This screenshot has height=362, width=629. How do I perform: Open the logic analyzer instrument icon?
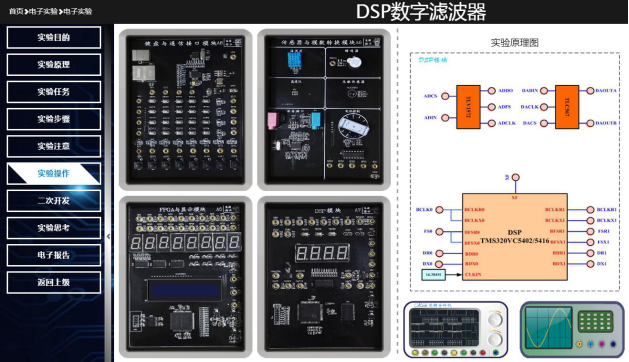click(456, 329)
